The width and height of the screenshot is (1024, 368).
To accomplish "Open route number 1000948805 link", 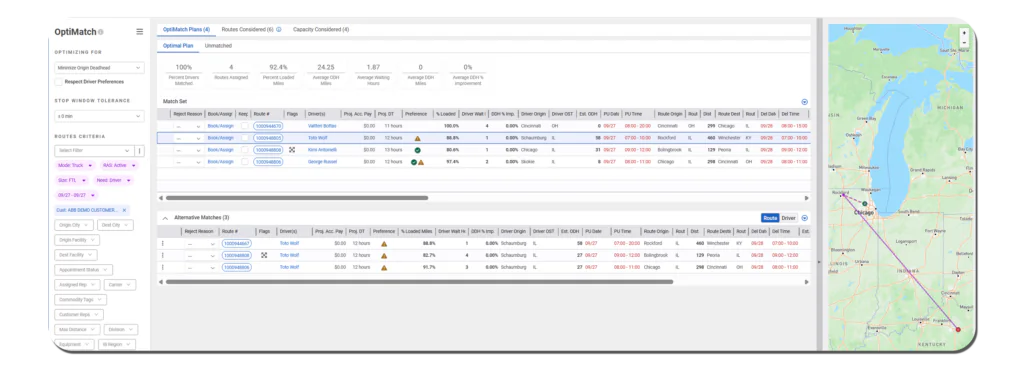I will [268, 138].
